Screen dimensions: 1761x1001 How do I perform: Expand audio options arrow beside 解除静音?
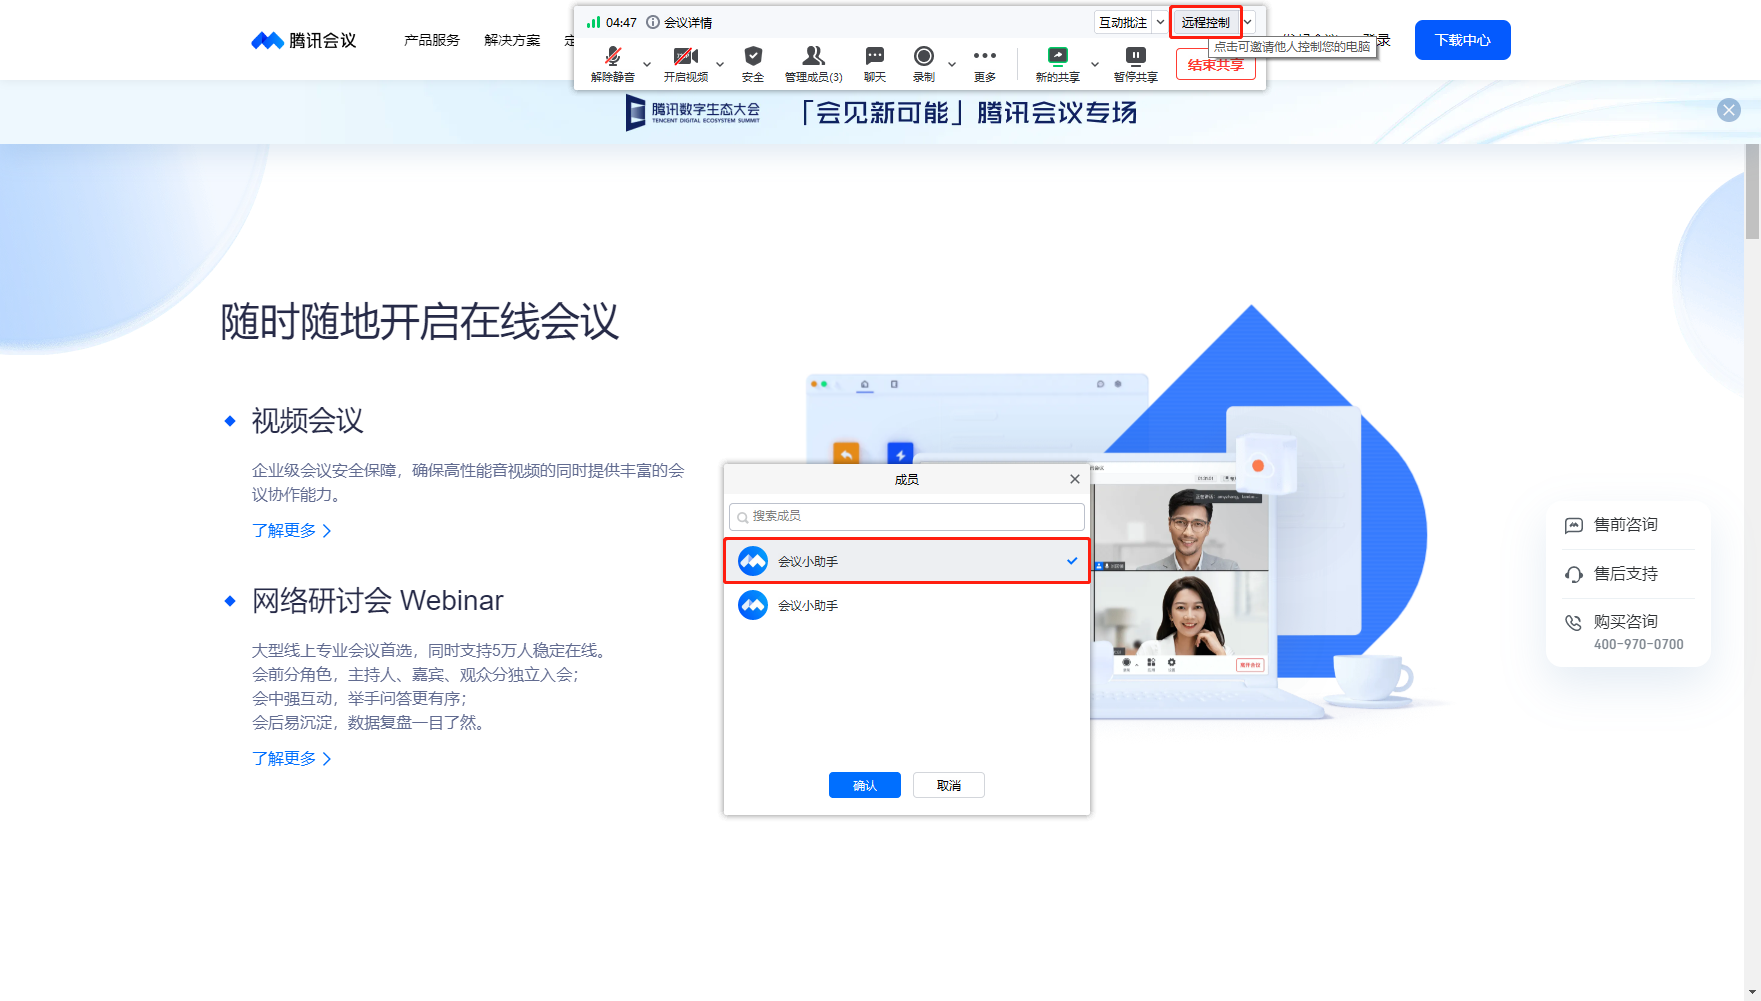(647, 64)
